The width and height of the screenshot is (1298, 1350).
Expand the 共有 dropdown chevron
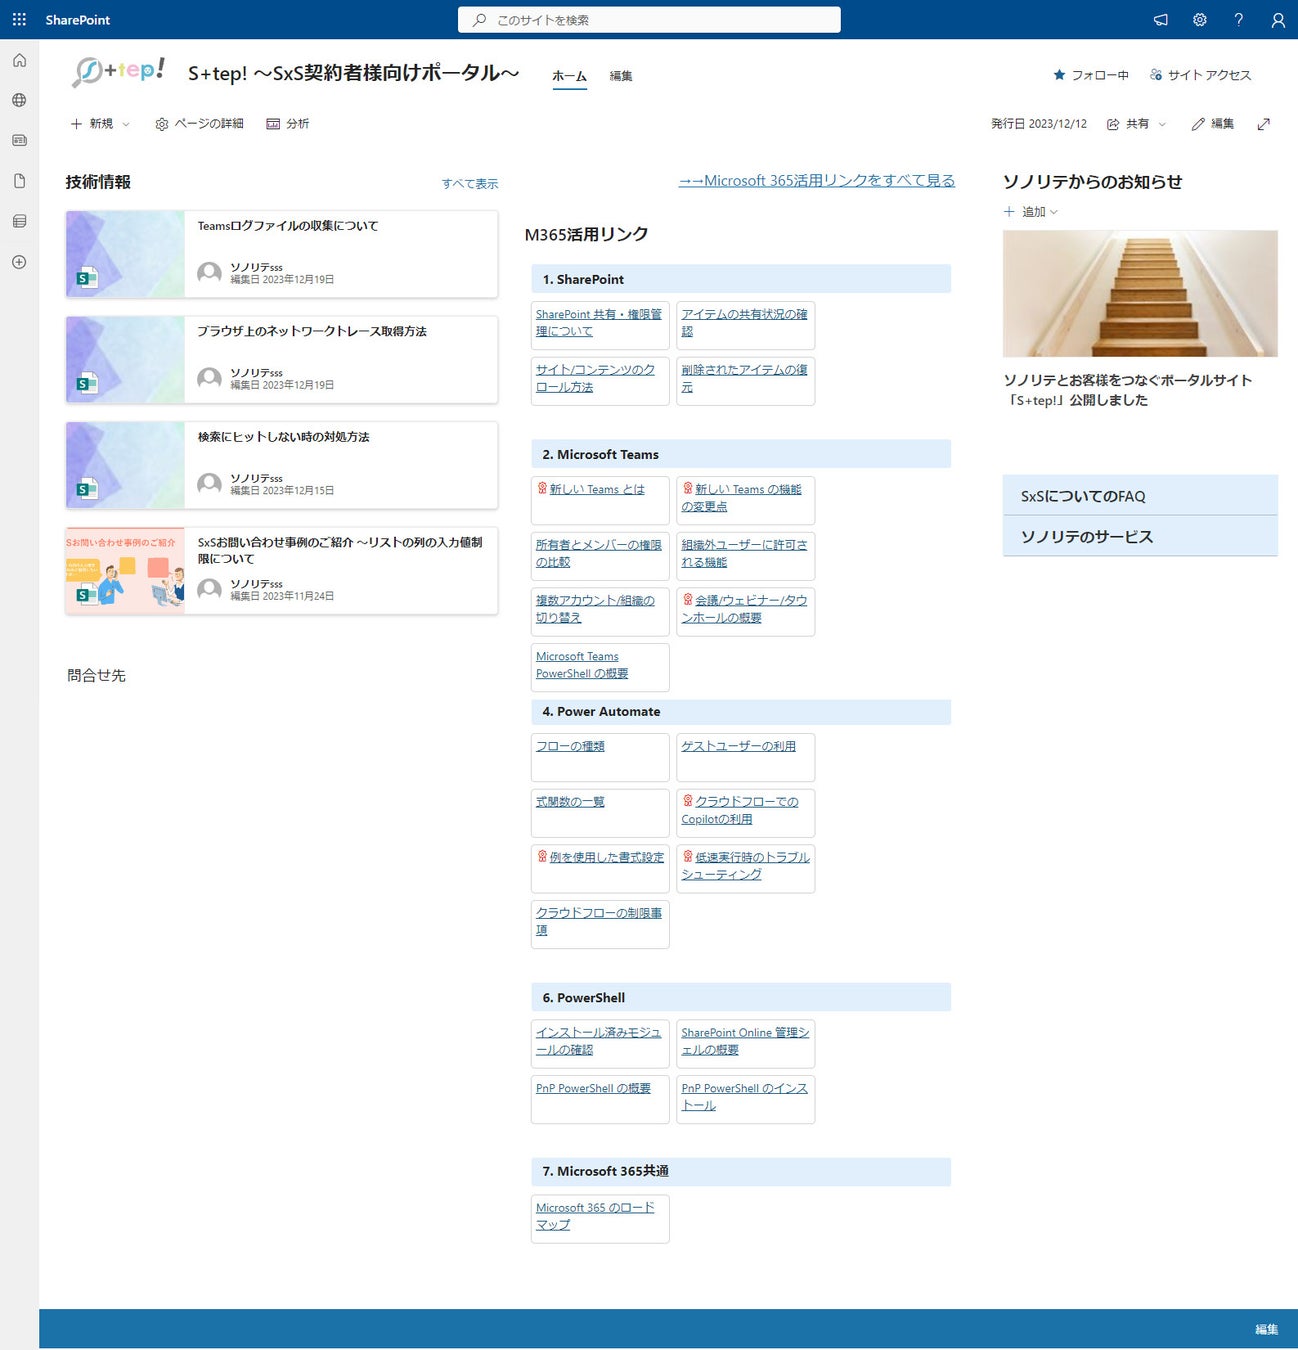pos(1162,124)
